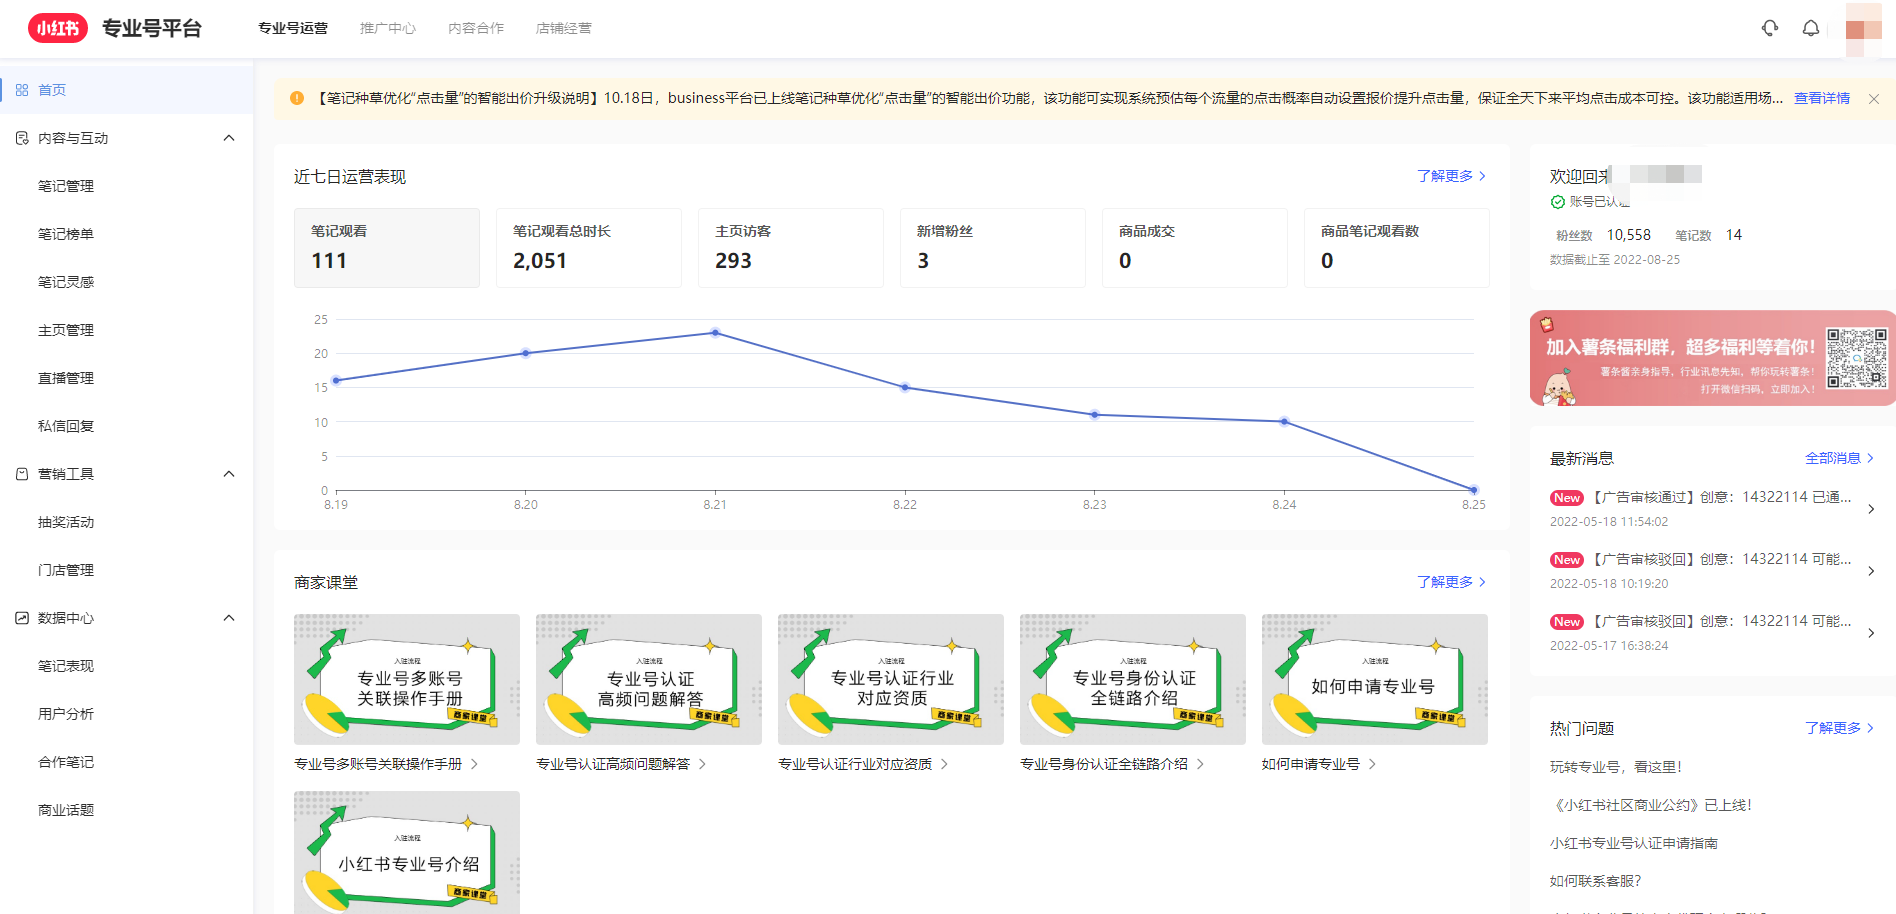Open 合作笔记 in sidebar
1896x914 pixels.
[66, 762]
